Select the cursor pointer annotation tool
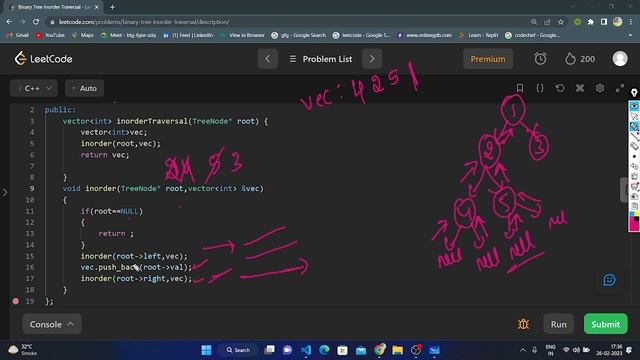 (x=634, y=116)
